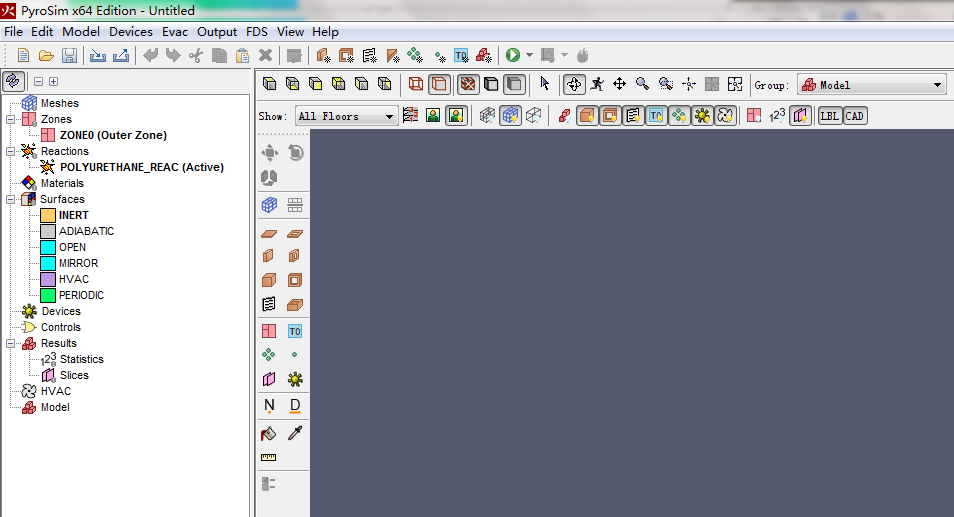Screen dimensions: 954x517
Task: Click the draw mesh tool icon
Action: click(268, 205)
